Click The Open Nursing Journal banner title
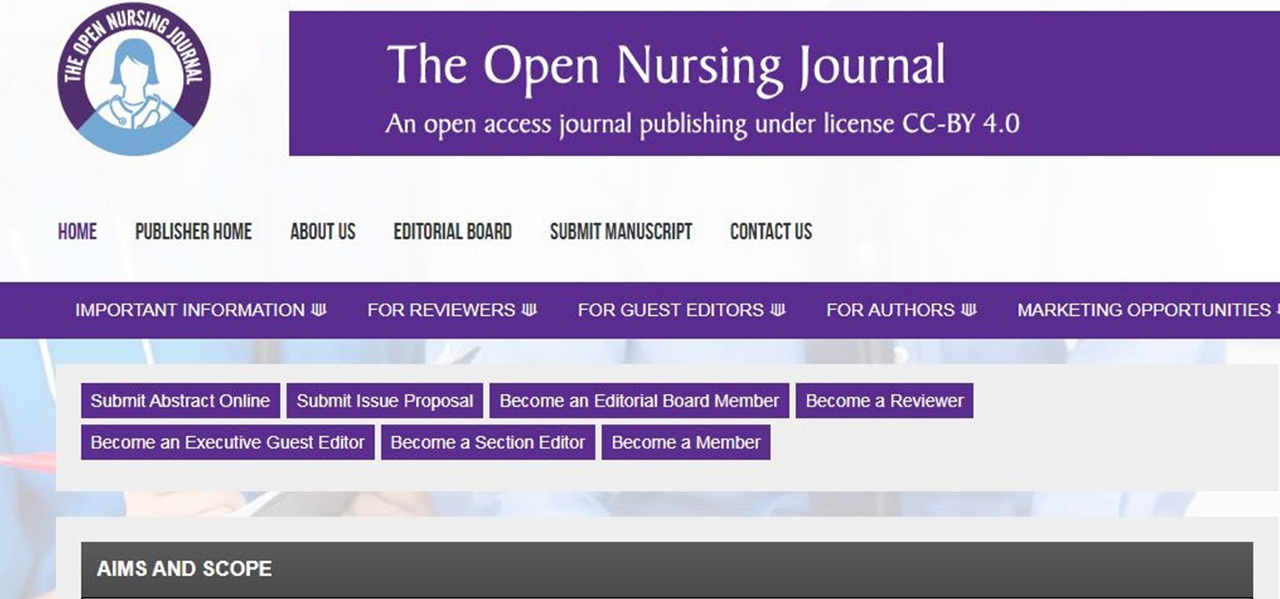The width and height of the screenshot is (1280, 599). [666, 65]
